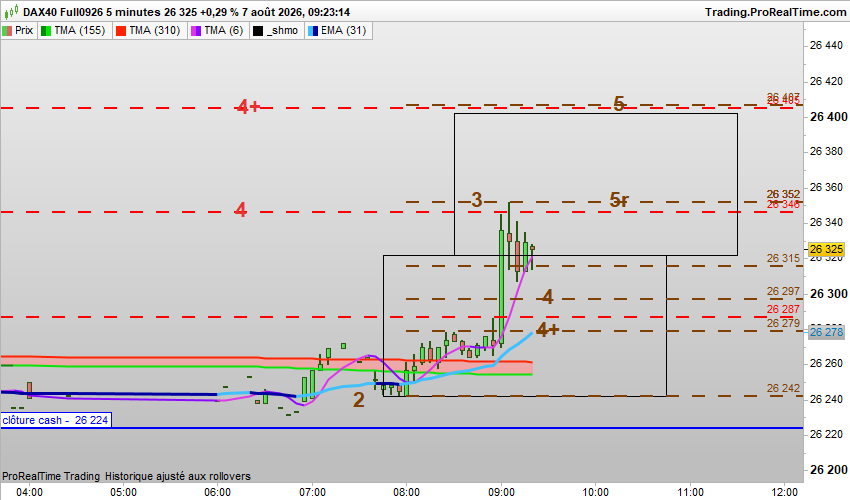The height and width of the screenshot is (500, 850).
Task: Click the 26 297 level label
Action: (x=783, y=291)
